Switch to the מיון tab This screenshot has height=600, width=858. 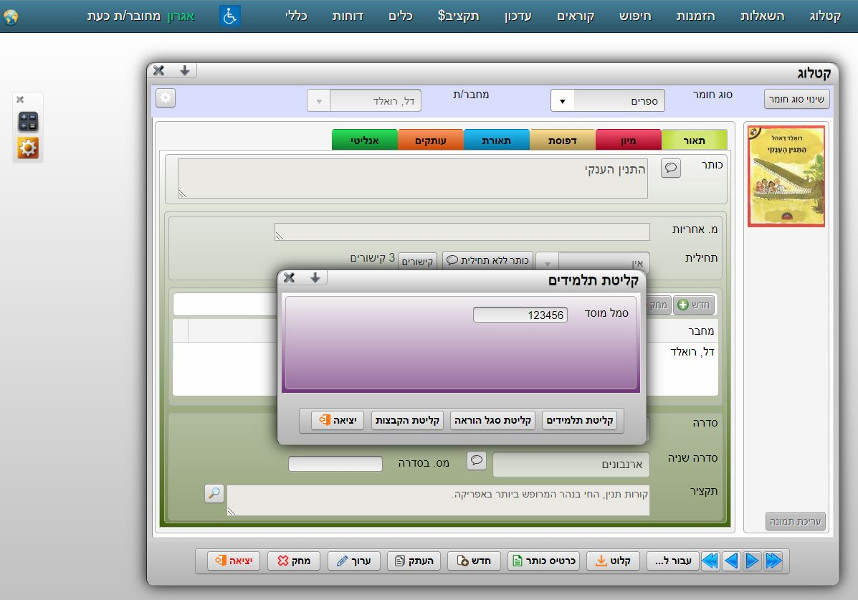point(628,141)
